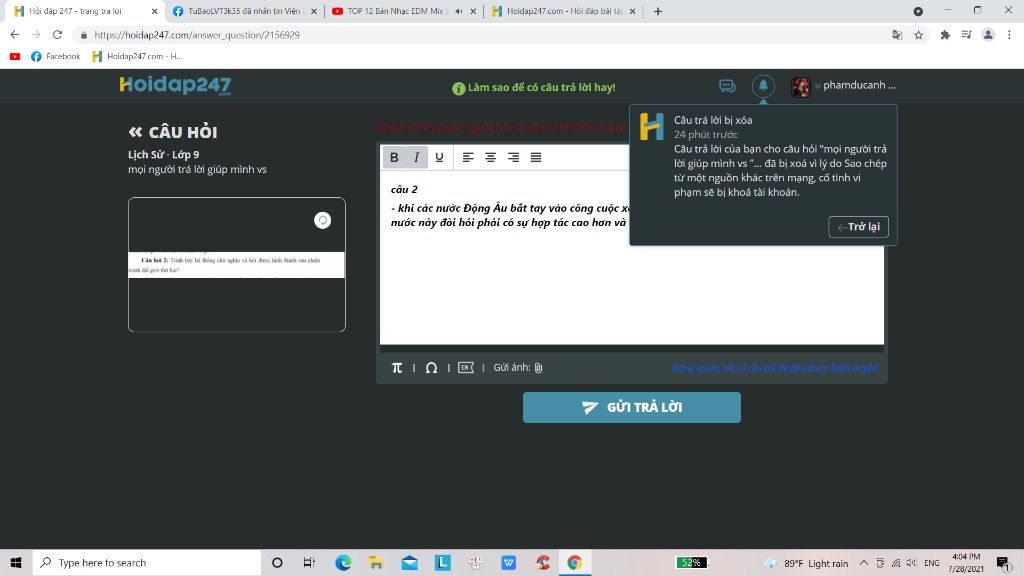Viewport: 1024px width, 576px height.
Task: Show hidden system tray icons
Action: tap(863, 562)
